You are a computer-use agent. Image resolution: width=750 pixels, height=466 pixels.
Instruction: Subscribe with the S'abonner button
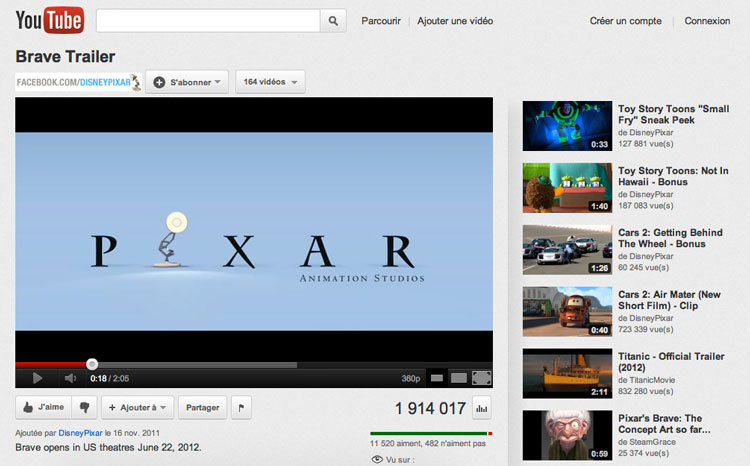(x=187, y=82)
